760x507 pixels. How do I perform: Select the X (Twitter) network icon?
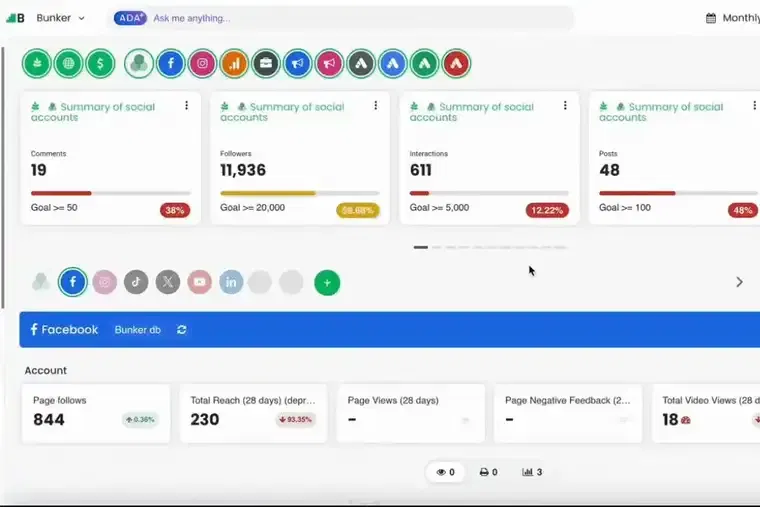(168, 282)
